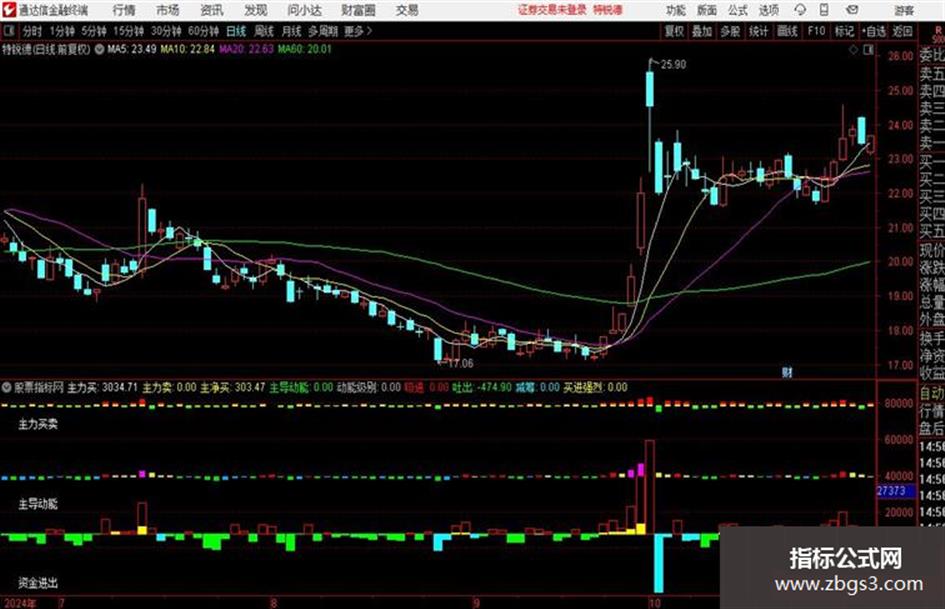Image resolution: width=945 pixels, height=609 pixels.
Task: Click the small panel icon beside the diamond
Action: pos(868,50)
